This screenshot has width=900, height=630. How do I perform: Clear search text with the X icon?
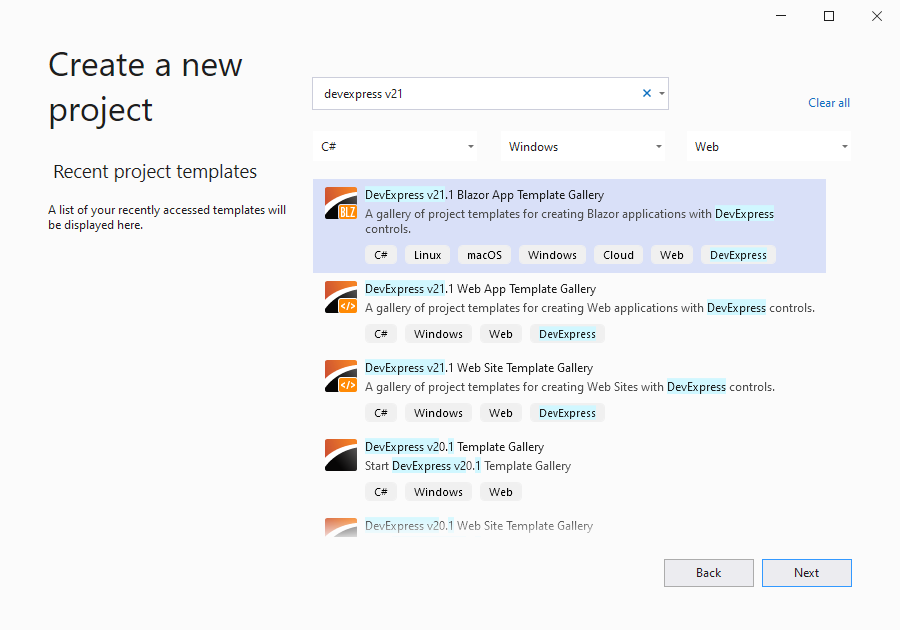pos(646,93)
